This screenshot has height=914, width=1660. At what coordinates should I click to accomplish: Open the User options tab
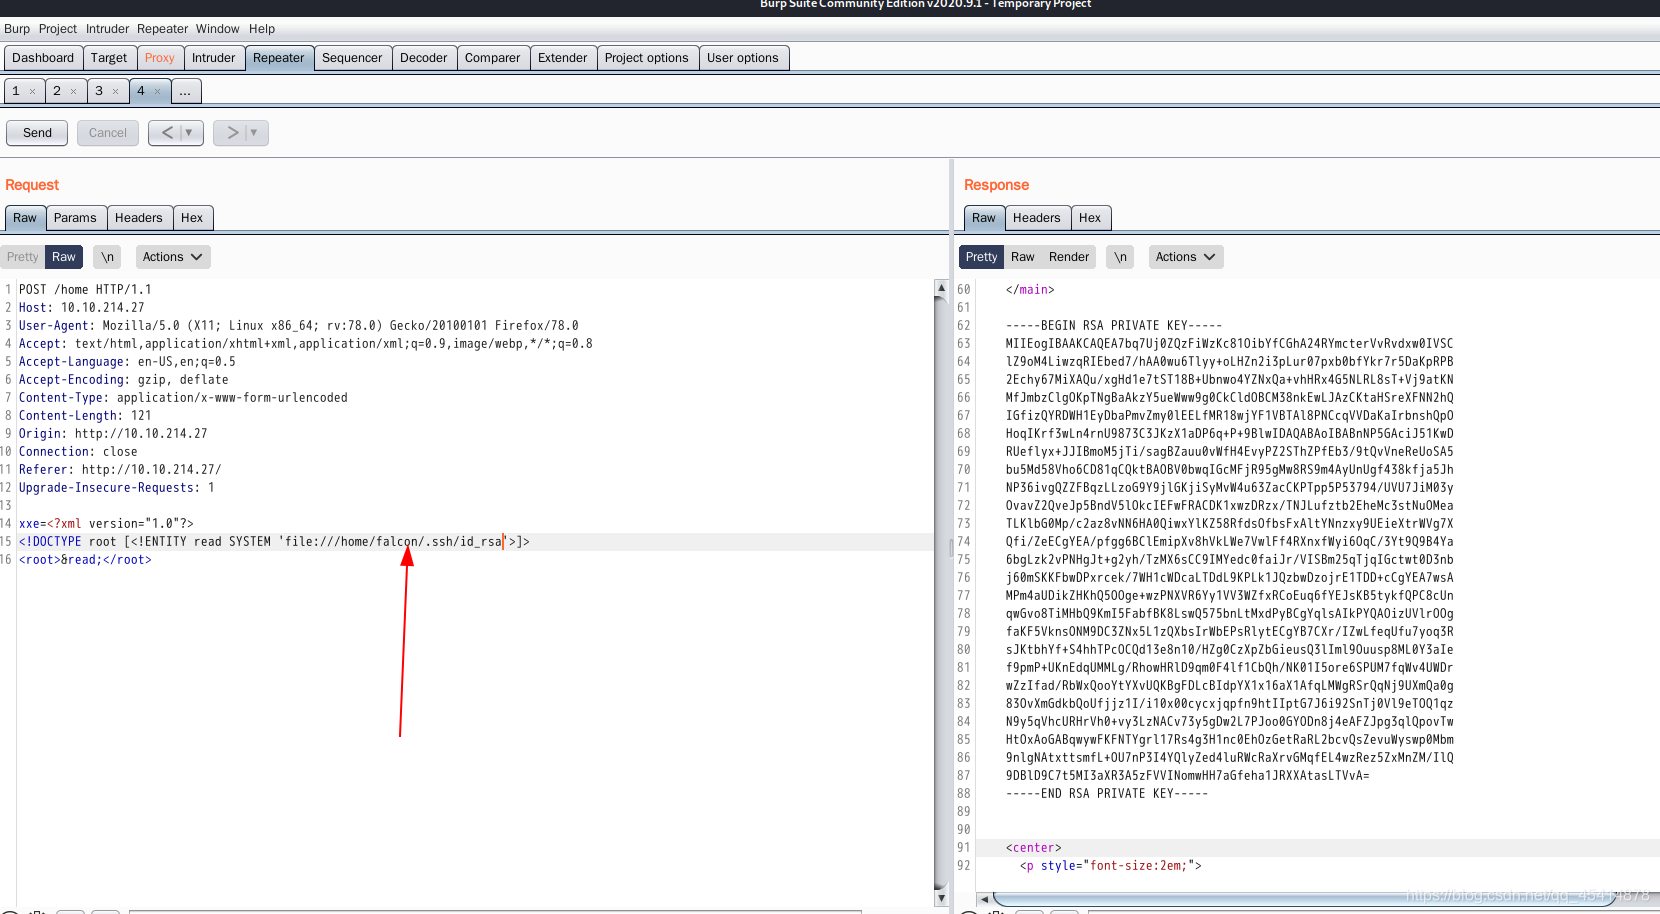pyautogui.click(x=743, y=58)
